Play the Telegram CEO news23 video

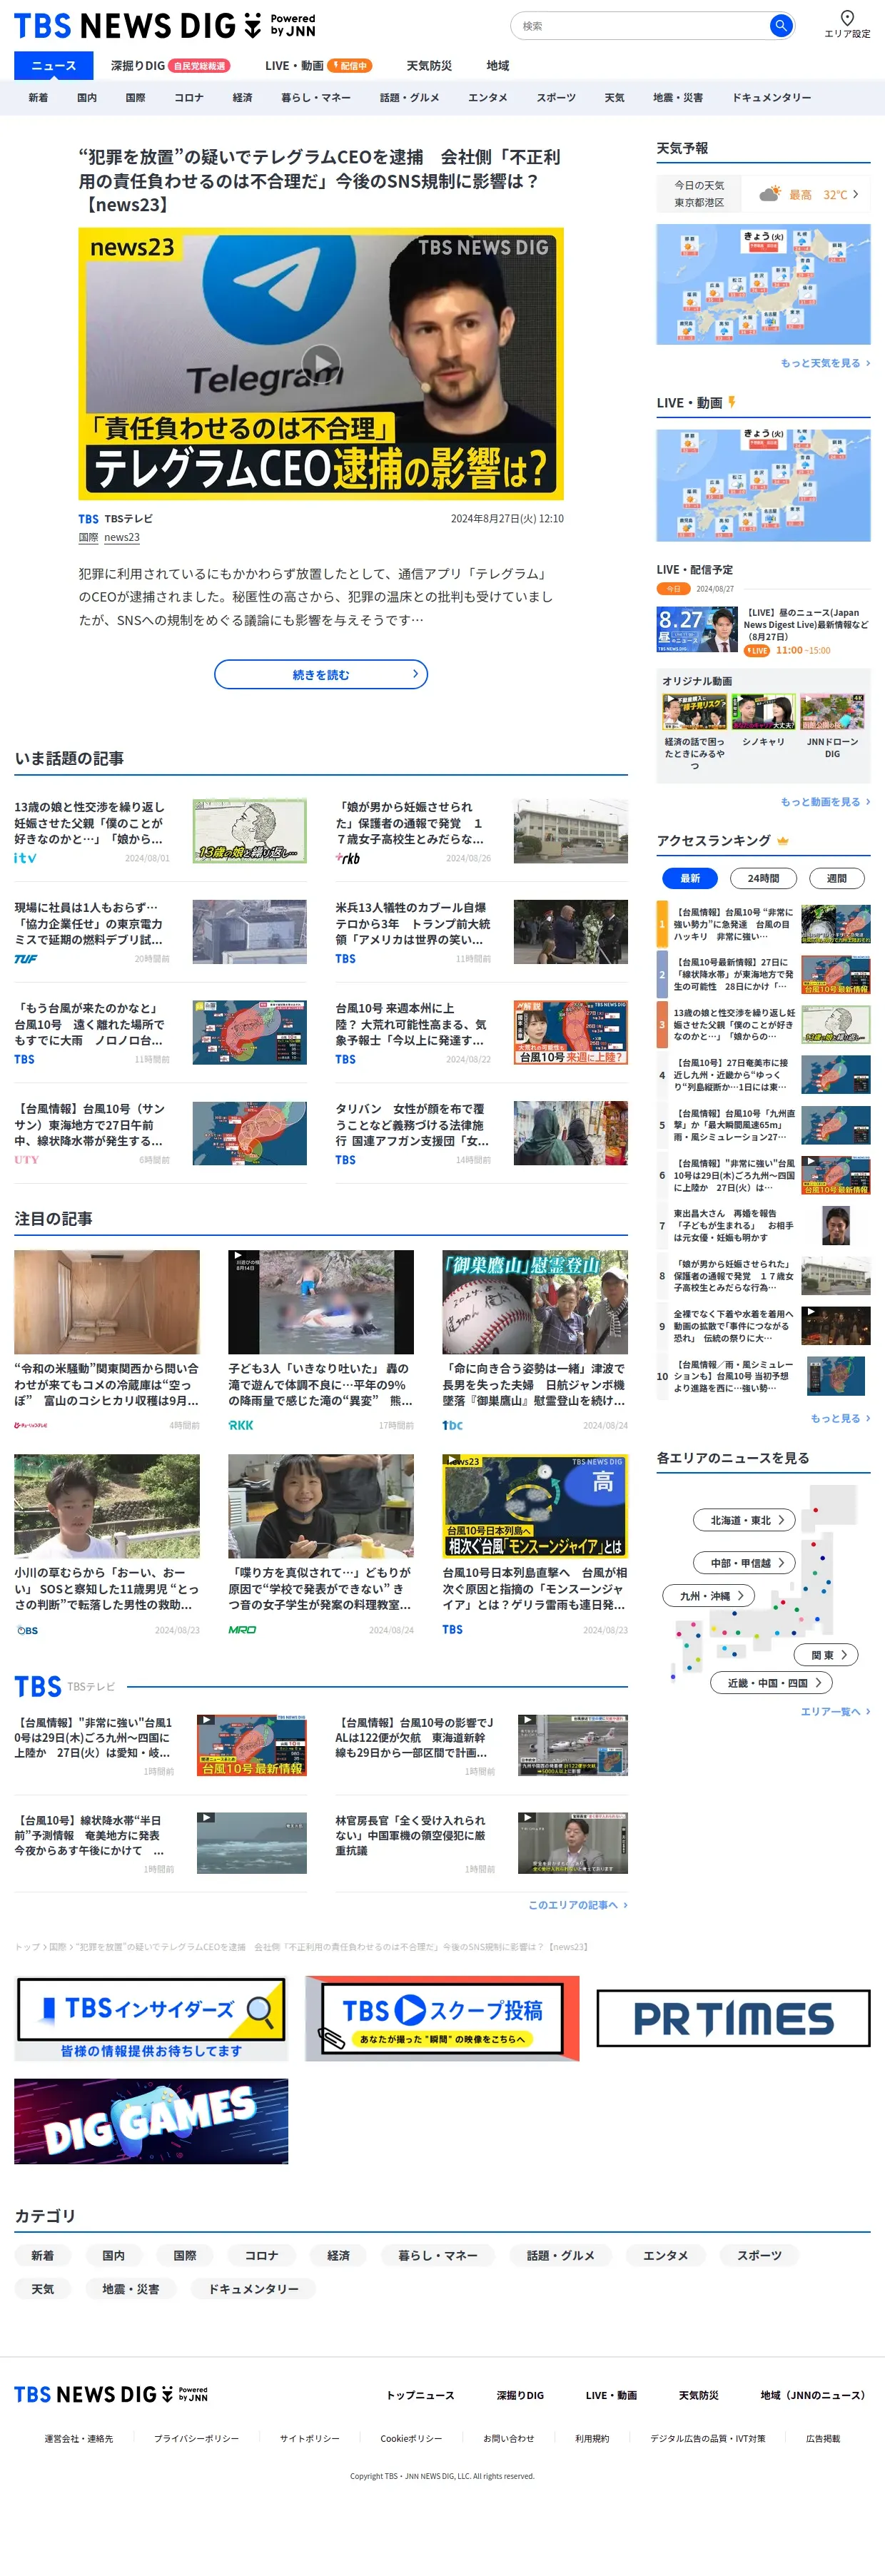point(321,364)
